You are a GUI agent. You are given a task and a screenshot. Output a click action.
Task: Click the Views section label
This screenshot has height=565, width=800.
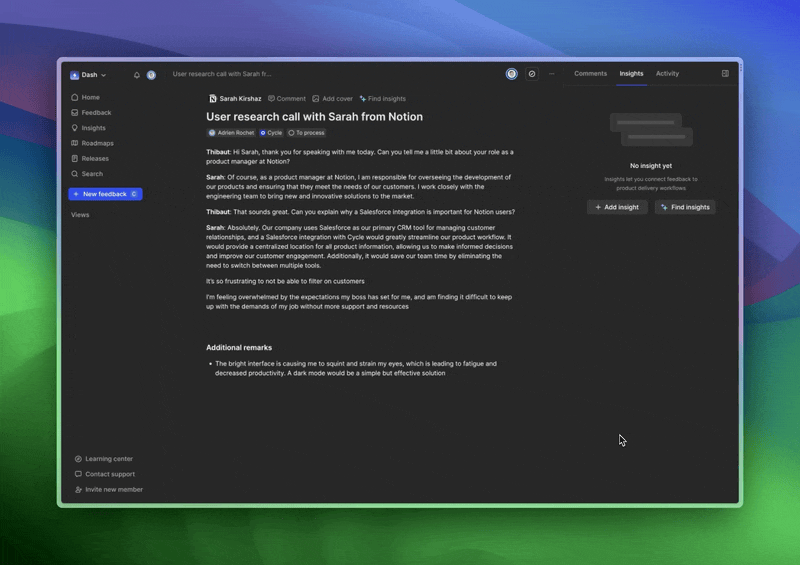click(x=80, y=215)
